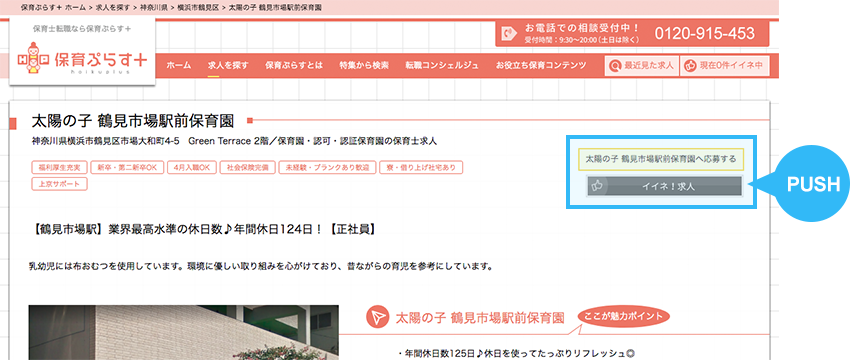The width and height of the screenshot is (850, 360).
Task: Select the 新卒・第二新卒OK tag
Action: [127, 168]
